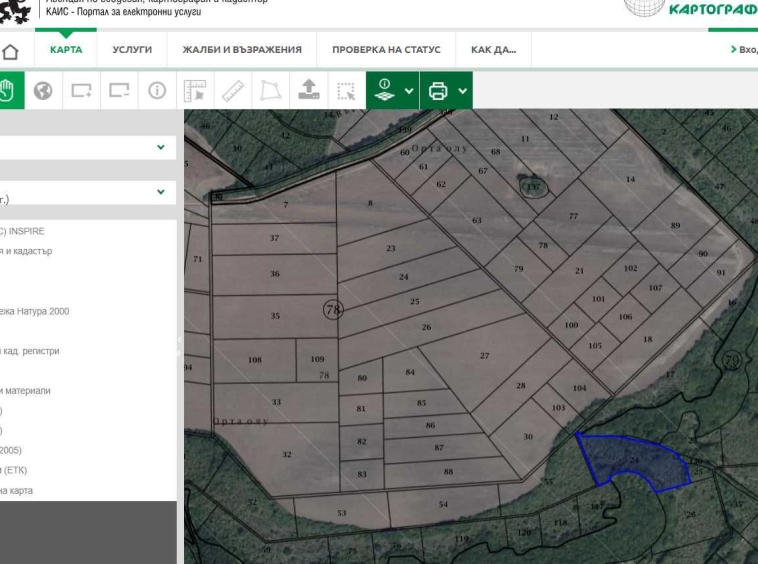Viewport: 758px width, 564px height.
Task: Click the globe full extent icon
Action: [42, 90]
